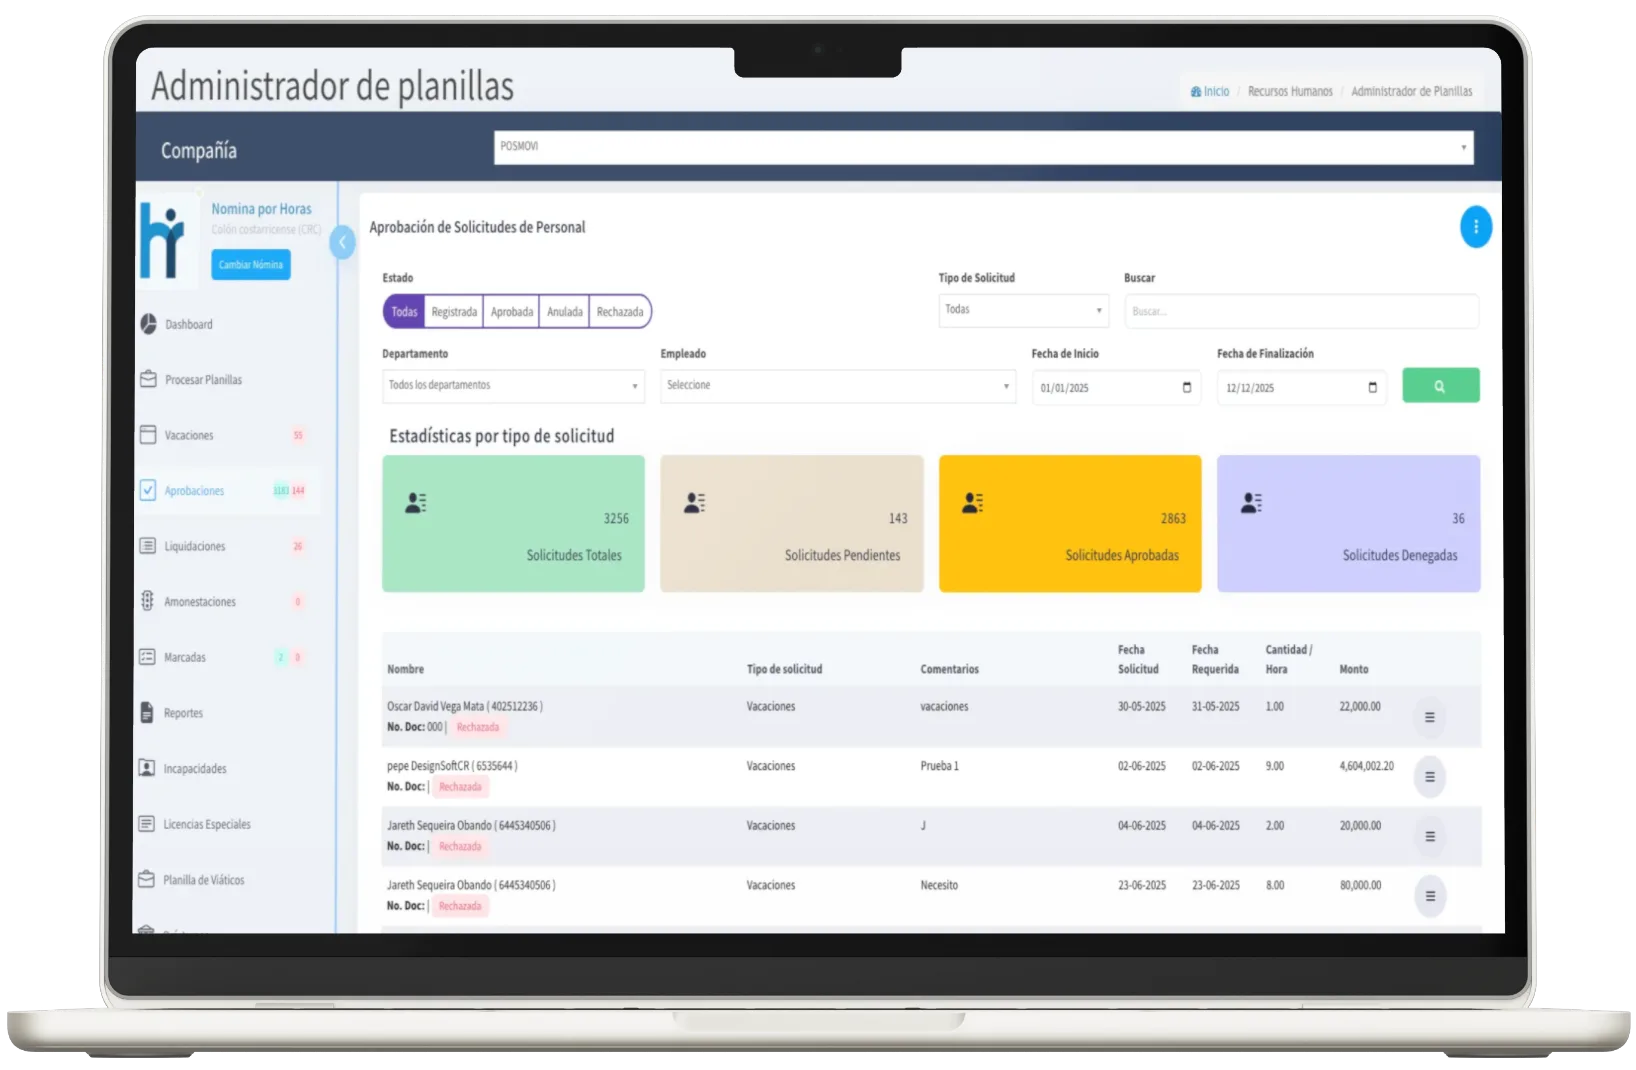
Task: Select the Rechazada status filter
Action: coord(619,312)
